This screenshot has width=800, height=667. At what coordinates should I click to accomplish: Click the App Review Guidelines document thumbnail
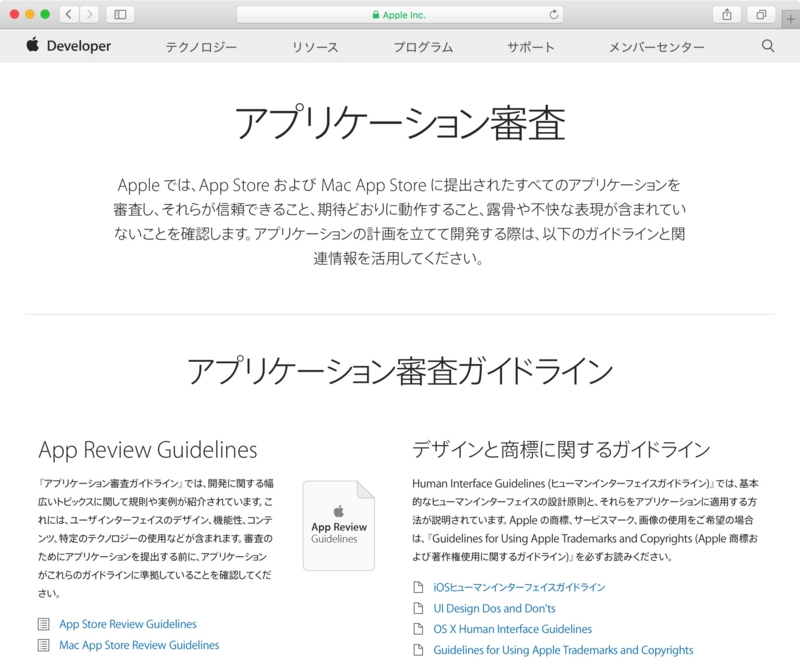pyautogui.click(x=339, y=525)
